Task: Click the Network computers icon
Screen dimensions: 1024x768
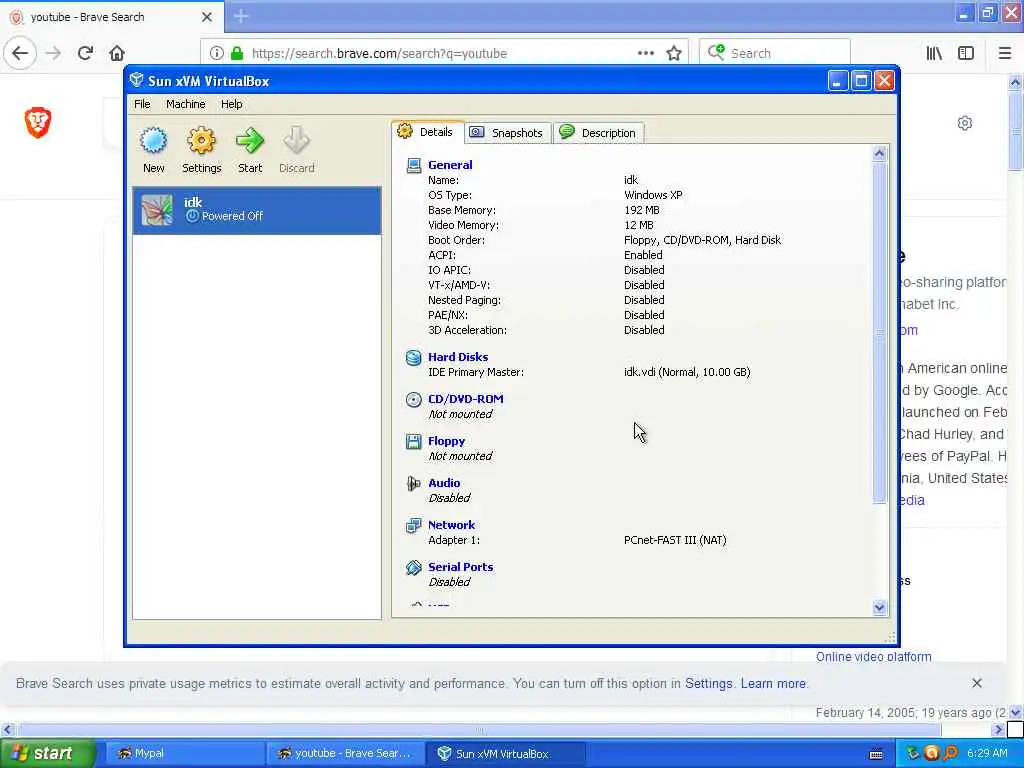Action: coord(413,525)
